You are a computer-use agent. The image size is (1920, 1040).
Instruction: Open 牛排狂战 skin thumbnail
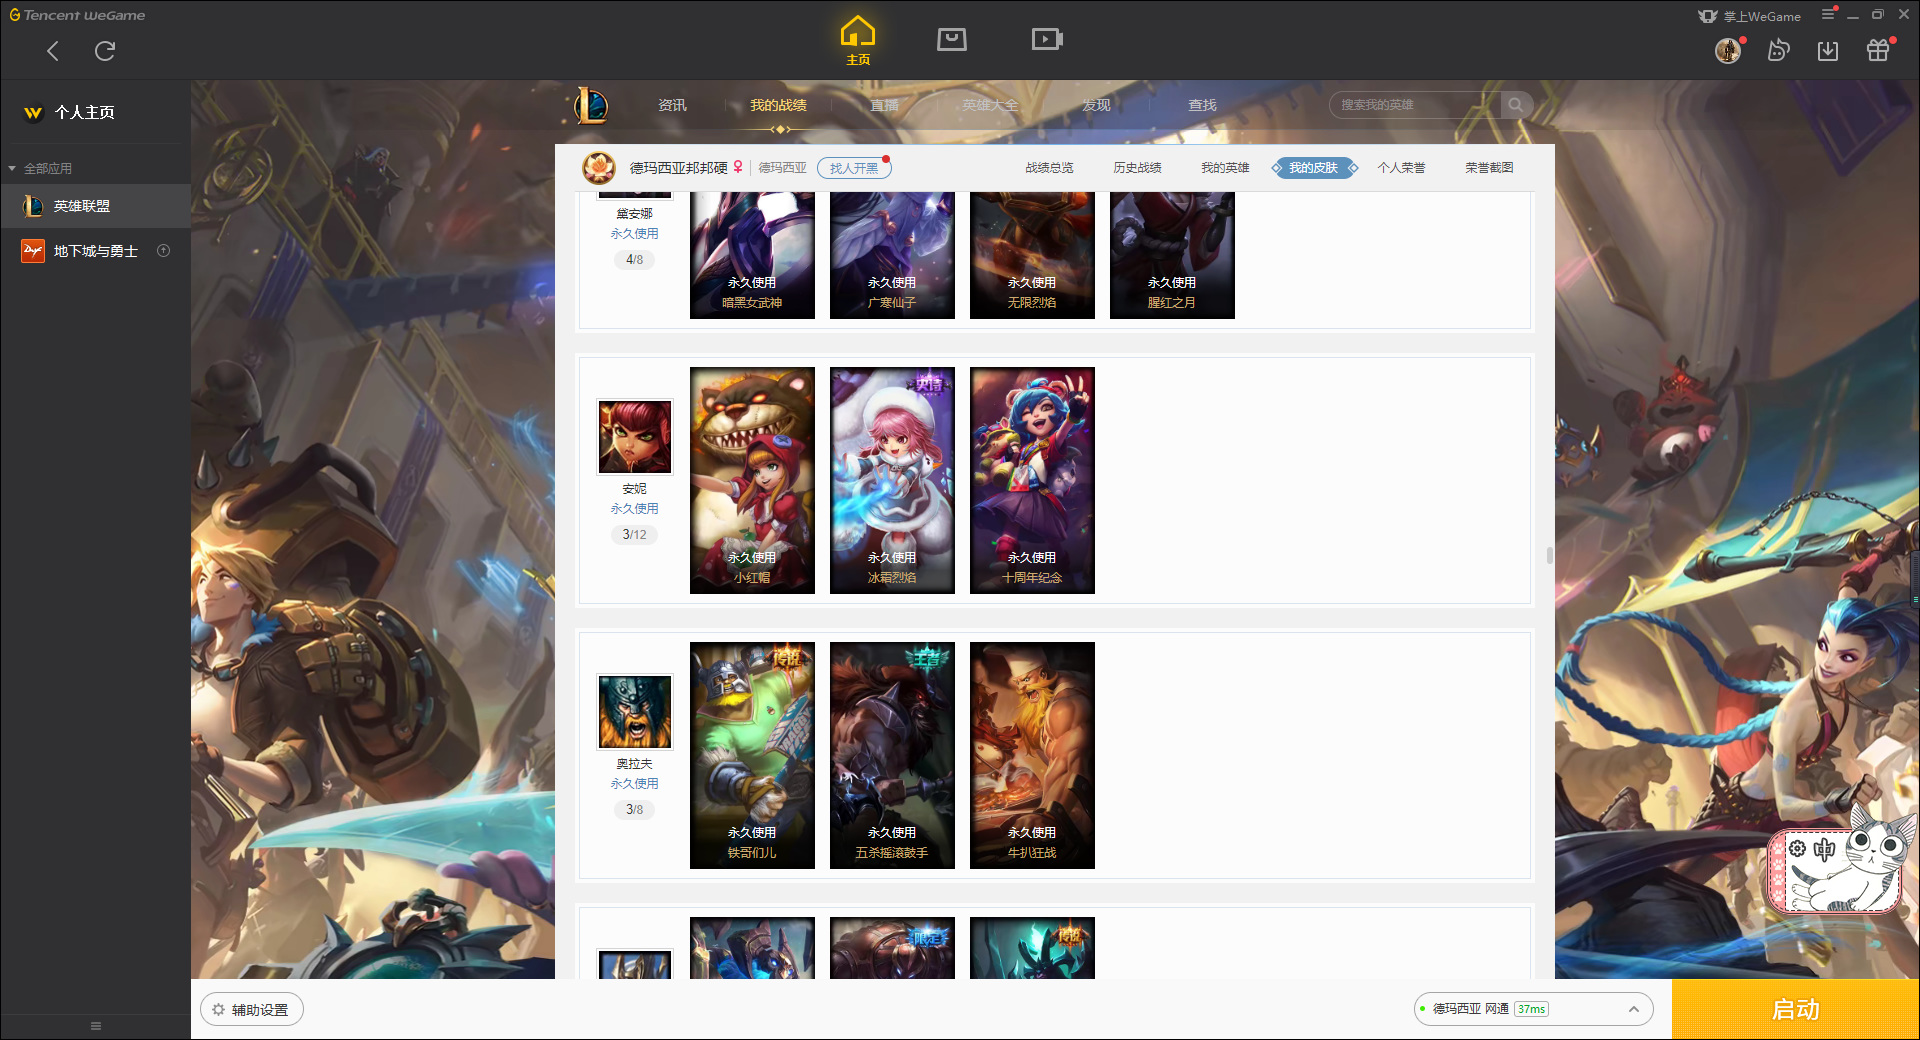coord(1032,755)
